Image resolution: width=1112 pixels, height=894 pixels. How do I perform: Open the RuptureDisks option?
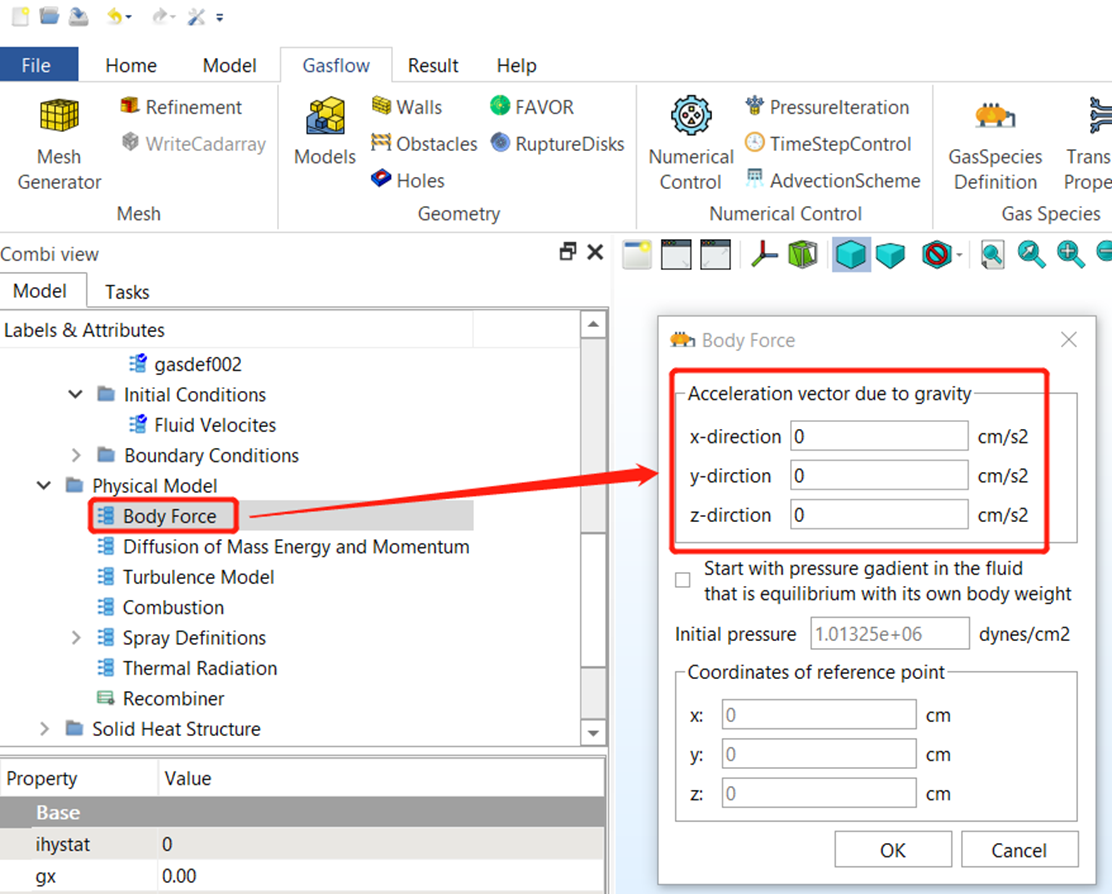(557, 144)
